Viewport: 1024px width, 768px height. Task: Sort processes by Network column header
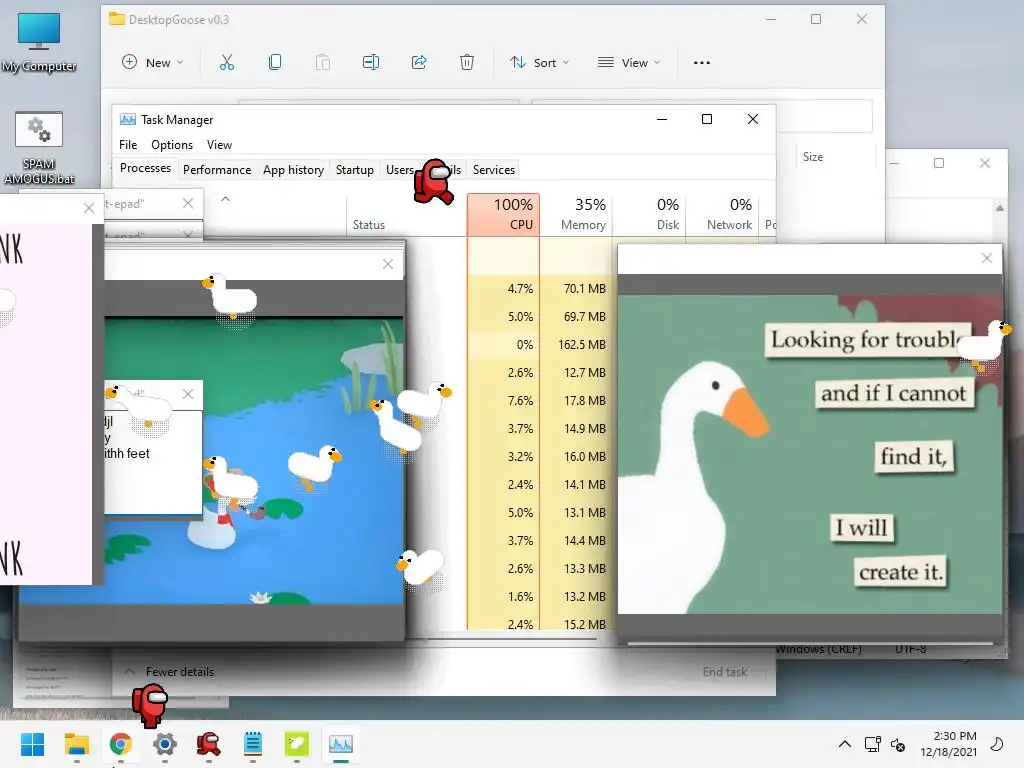click(x=722, y=214)
